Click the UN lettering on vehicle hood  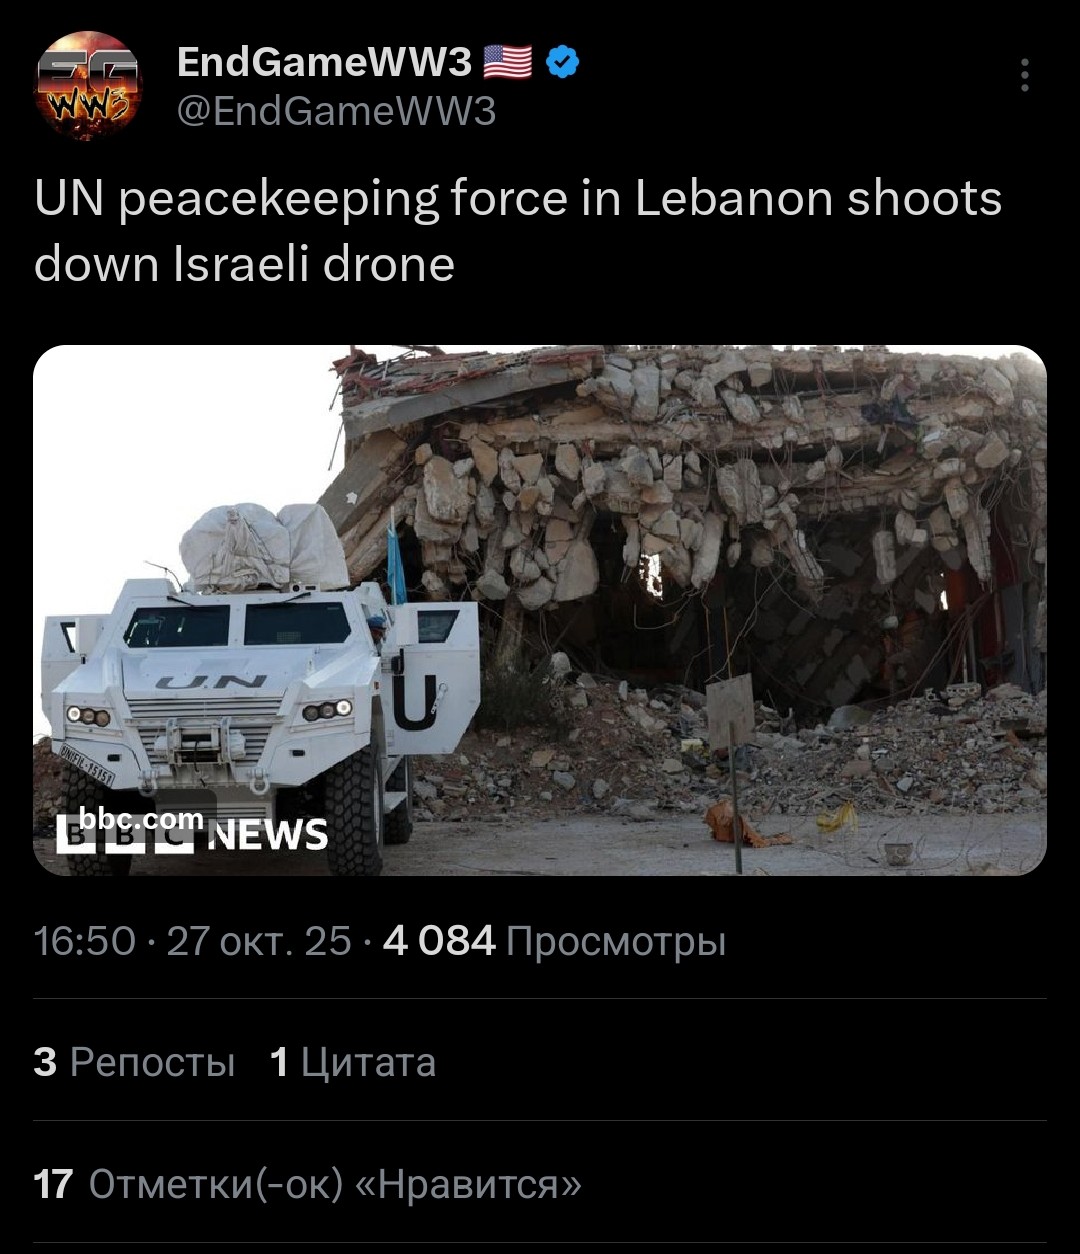212,682
